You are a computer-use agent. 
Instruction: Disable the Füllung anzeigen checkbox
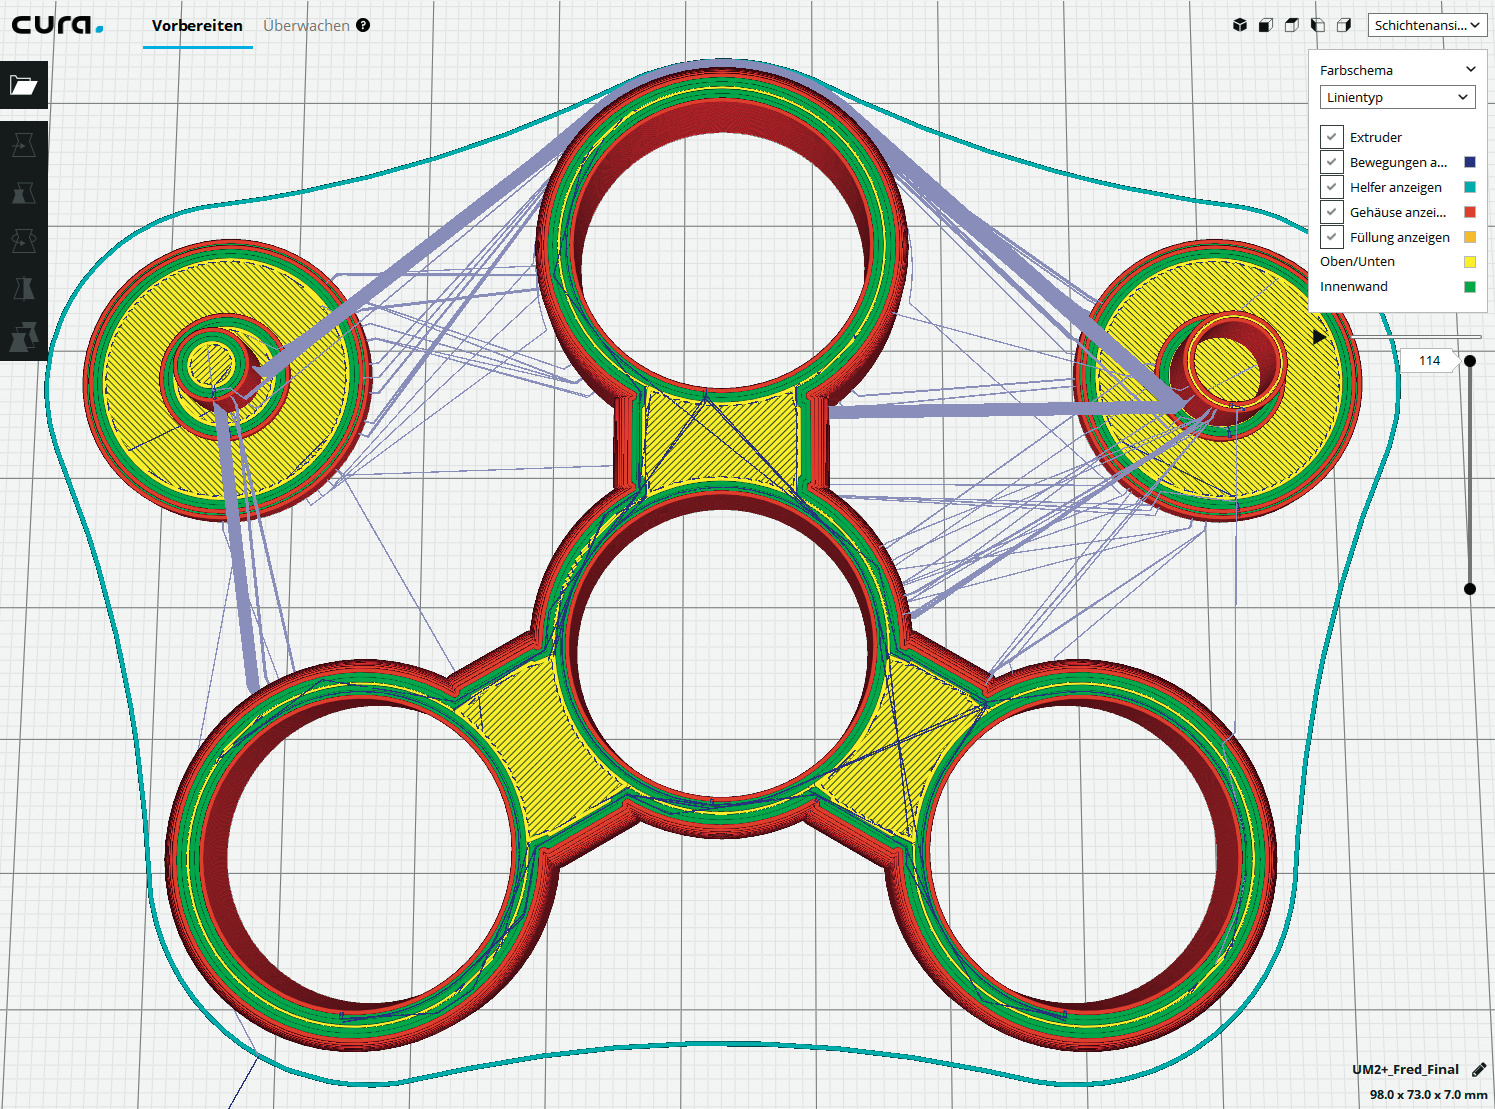coord(1331,237)
